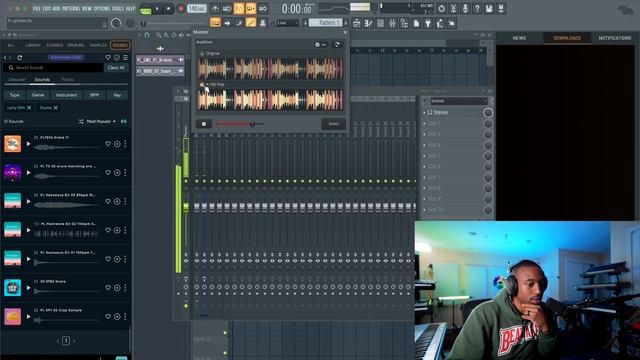Open more options for the sixth sound
640x360 pixels.
[125, 288]
